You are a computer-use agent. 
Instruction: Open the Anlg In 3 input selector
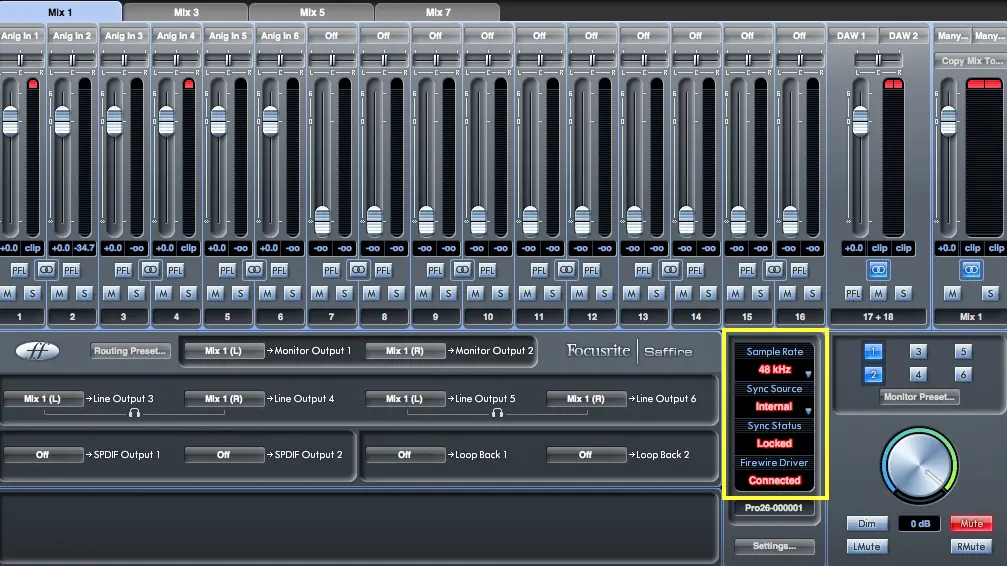[124, 35]
